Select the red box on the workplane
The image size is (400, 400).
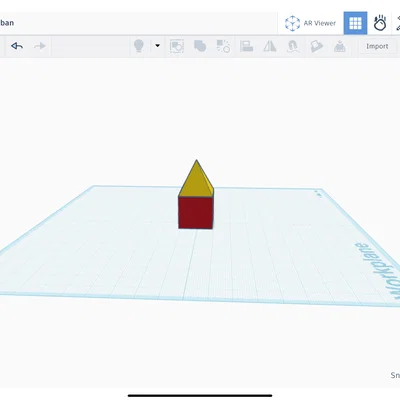click(x=196, y=213)
